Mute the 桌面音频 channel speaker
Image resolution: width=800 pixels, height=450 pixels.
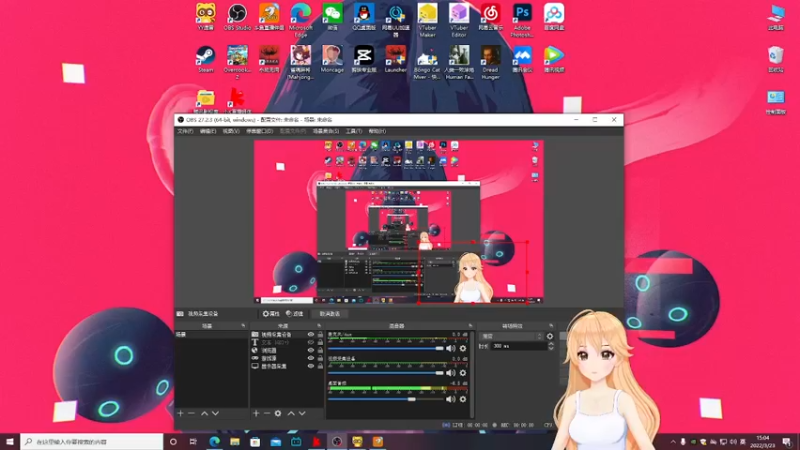click(451, 399)
